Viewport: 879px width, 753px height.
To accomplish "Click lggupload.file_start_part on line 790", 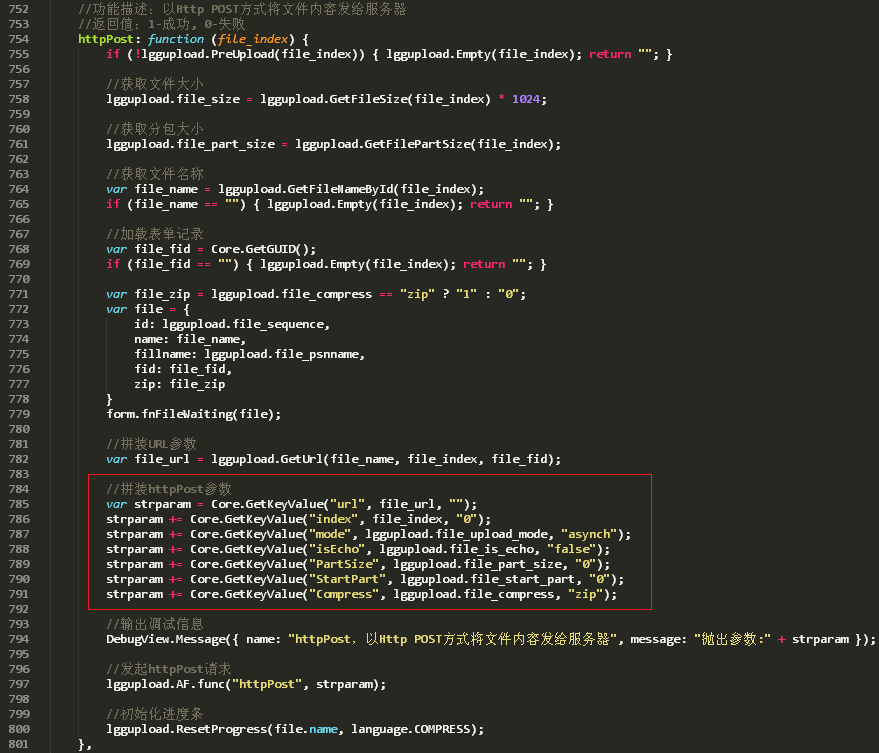I will (488, 579).
